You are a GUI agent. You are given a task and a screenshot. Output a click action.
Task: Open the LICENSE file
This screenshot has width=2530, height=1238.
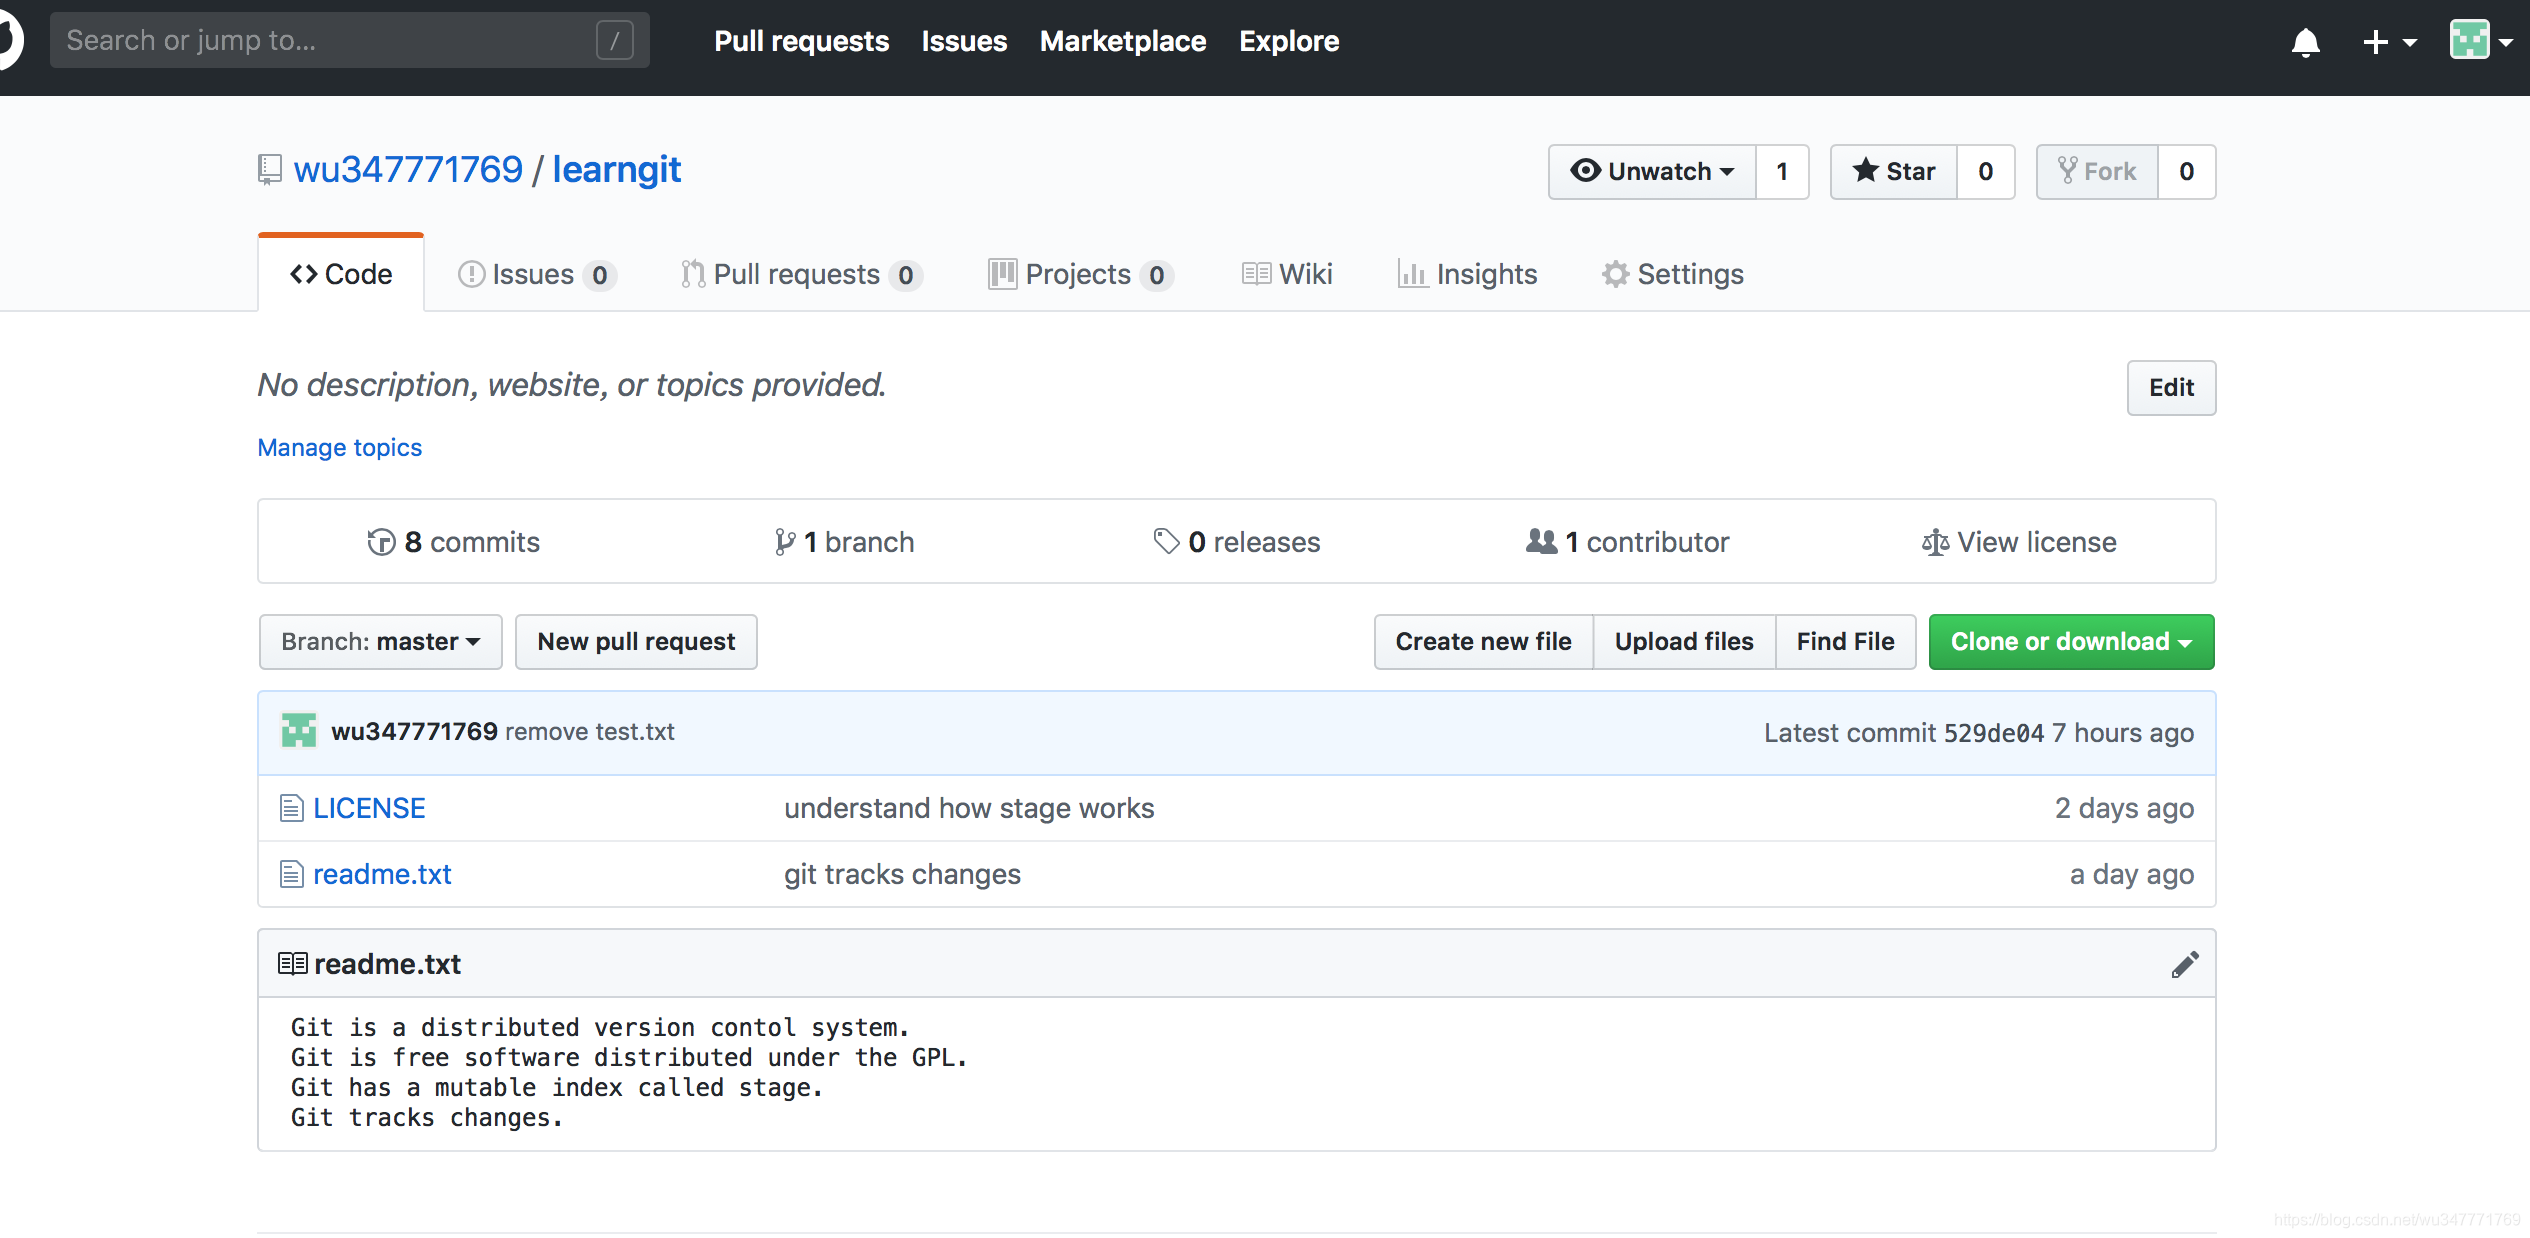tap(369, 808)
